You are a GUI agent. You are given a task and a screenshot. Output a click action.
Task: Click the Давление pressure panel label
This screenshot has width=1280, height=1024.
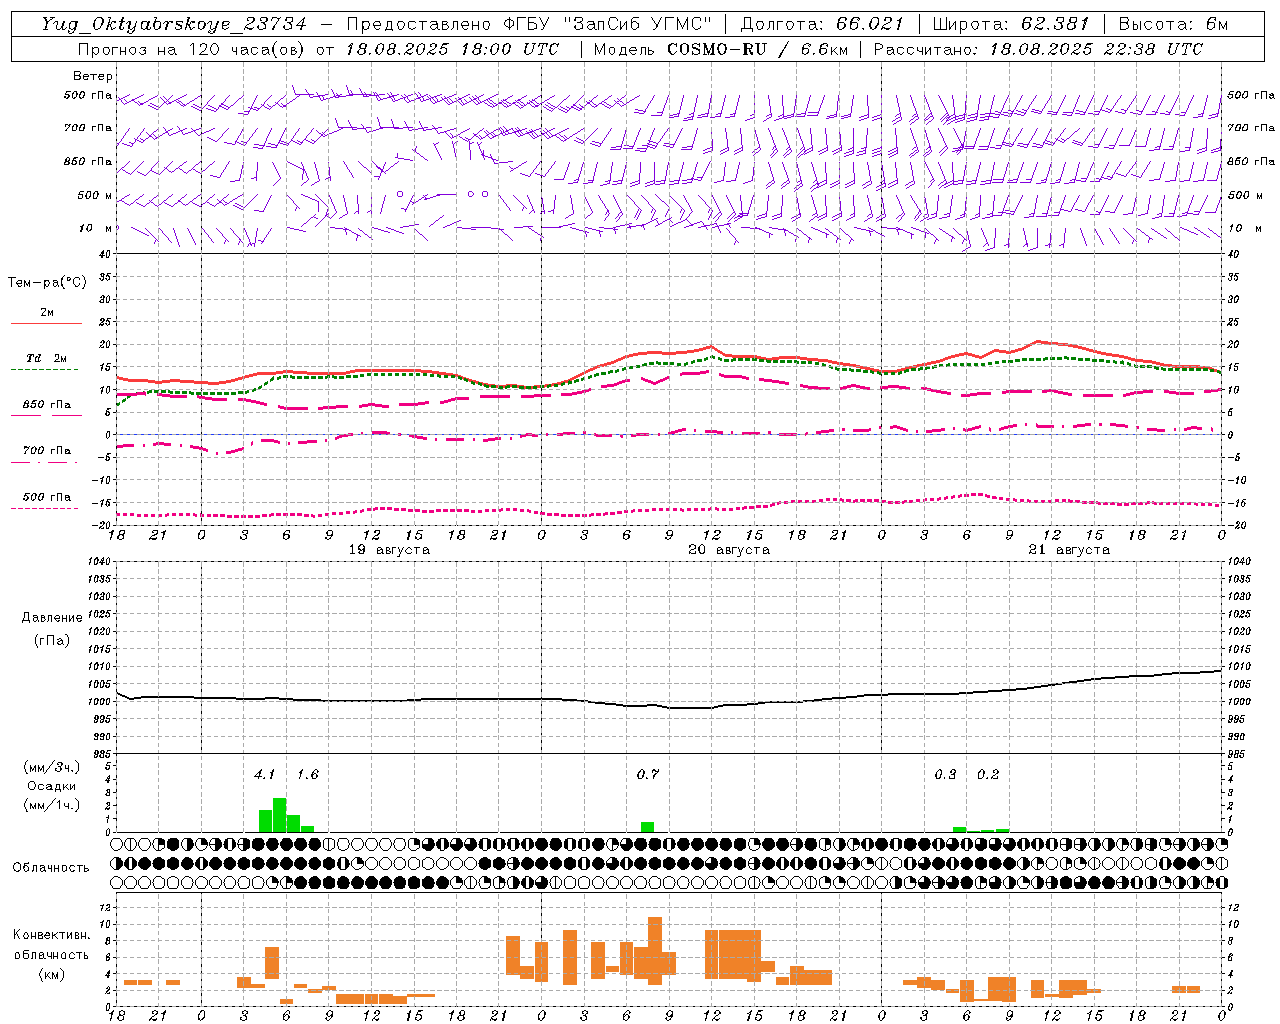[52, 617]
